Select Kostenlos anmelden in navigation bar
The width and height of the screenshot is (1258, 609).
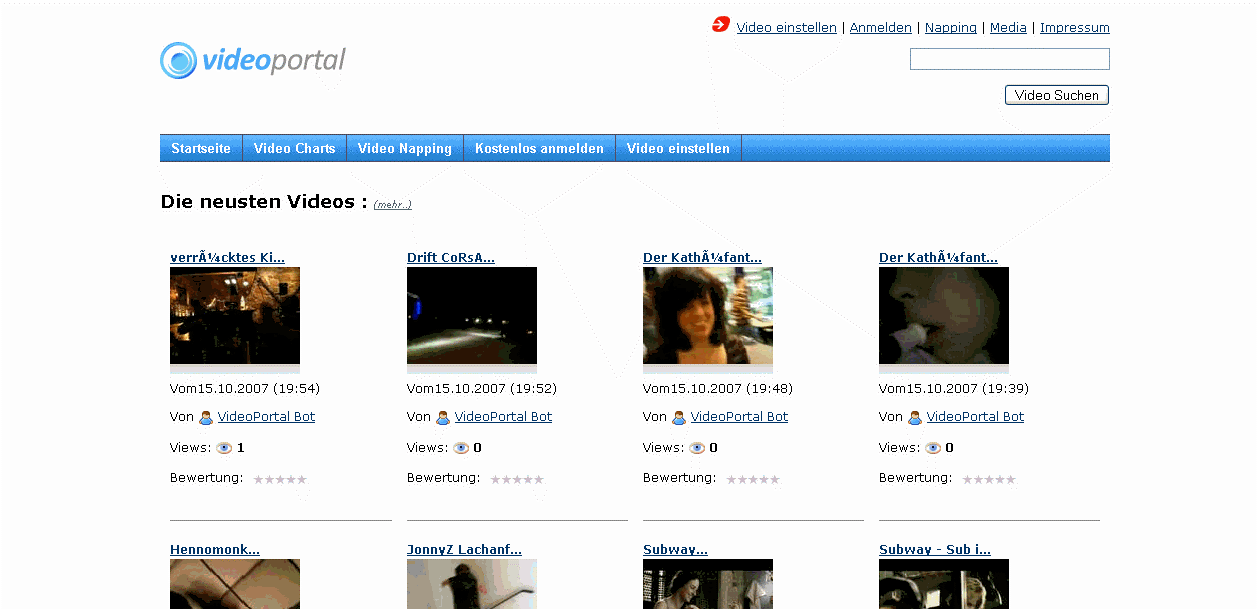(x=539, y=148)
